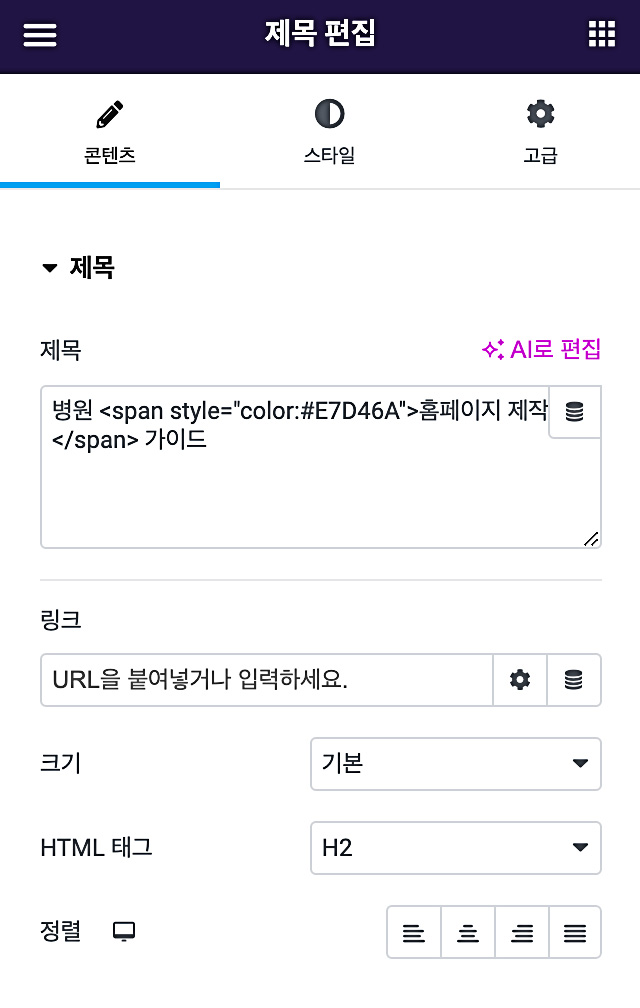Open the hamburger menu in header
The height and width of the screenshot is (1008, 640).
tap(40, 35)
